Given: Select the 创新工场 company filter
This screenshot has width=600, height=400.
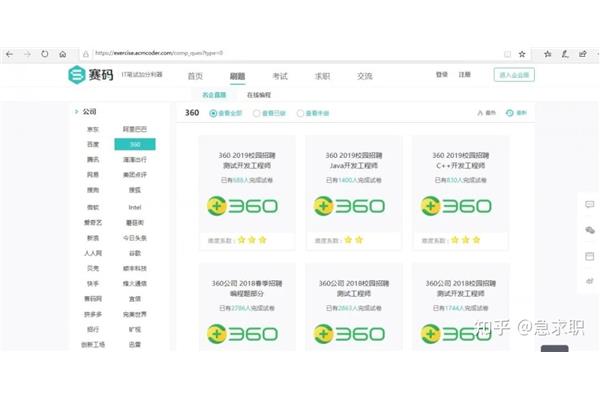Looking at the screenshot, I should [x=93, y=344].
